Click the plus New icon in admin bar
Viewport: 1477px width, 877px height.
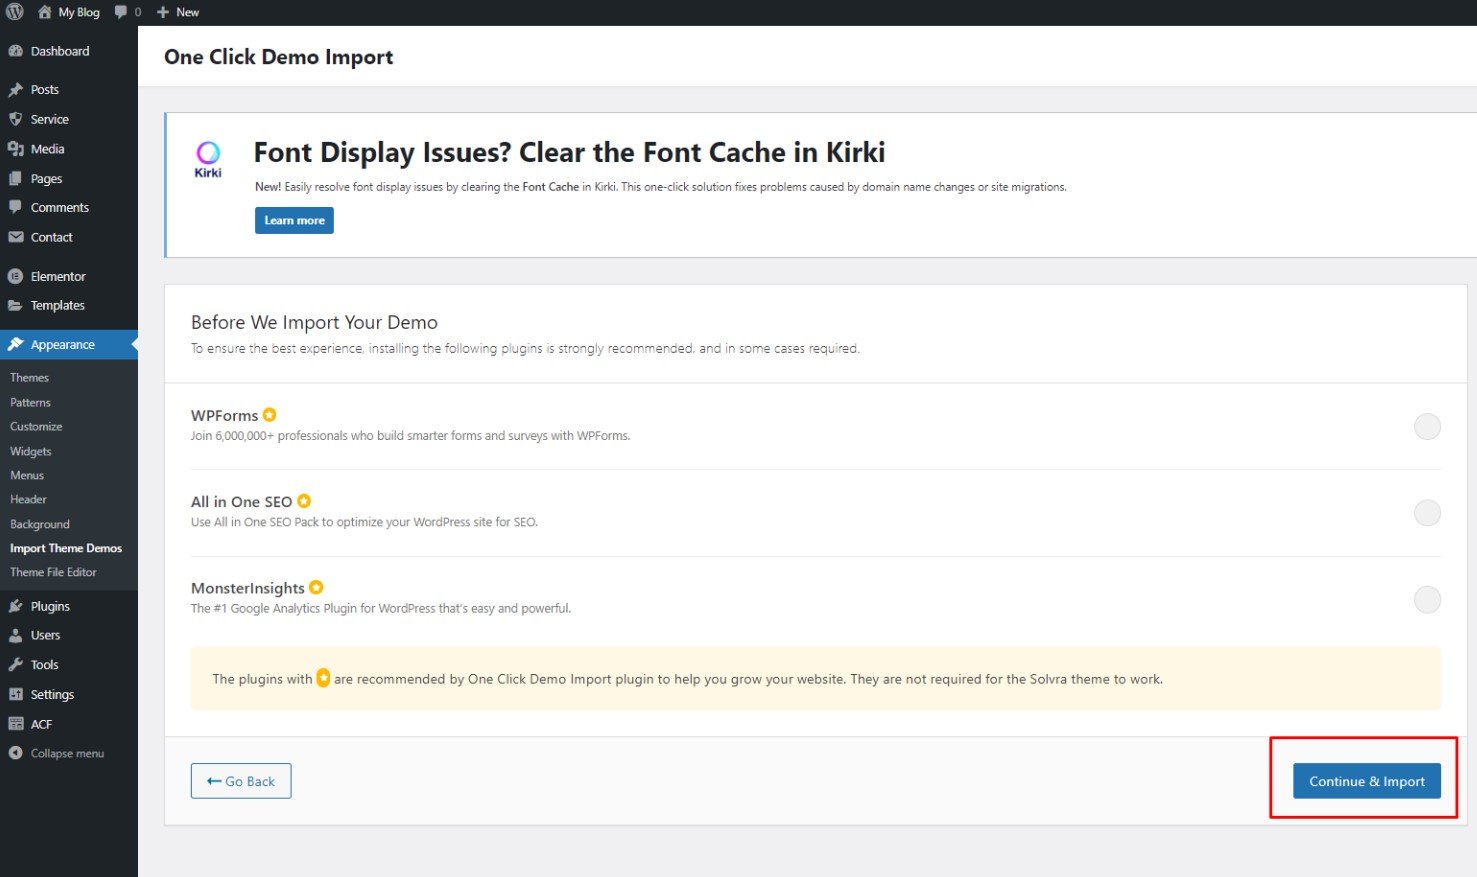click(163, 12)
